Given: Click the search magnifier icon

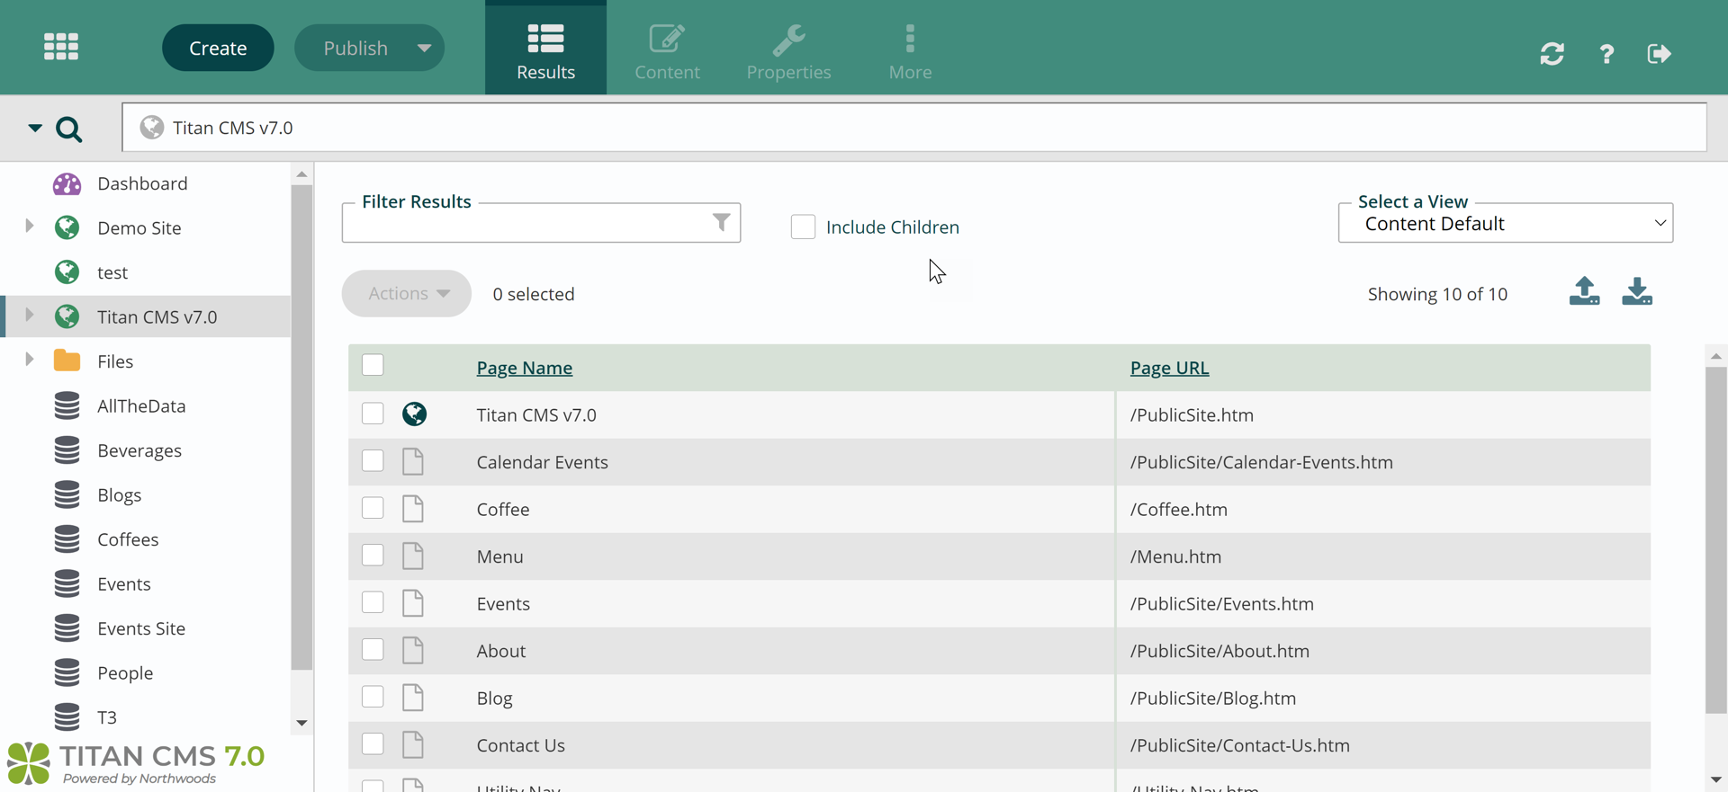Looking at the screenshot, I should [69, 129].
